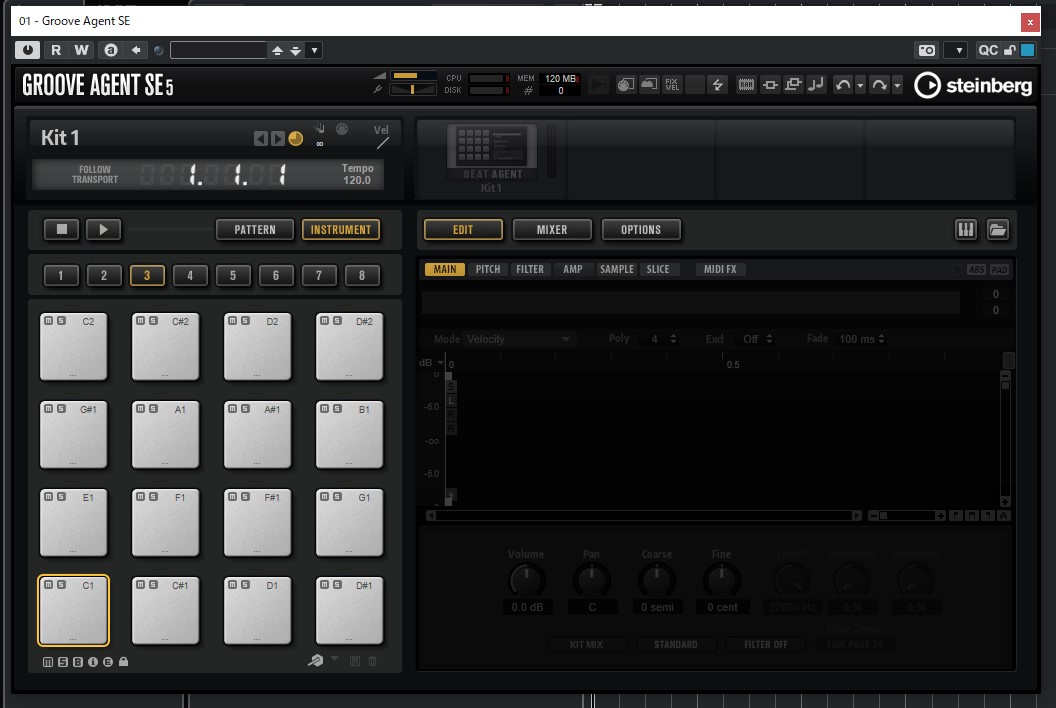Click the RAM save icon
The image size is (1056, 708).
point(746,85)
